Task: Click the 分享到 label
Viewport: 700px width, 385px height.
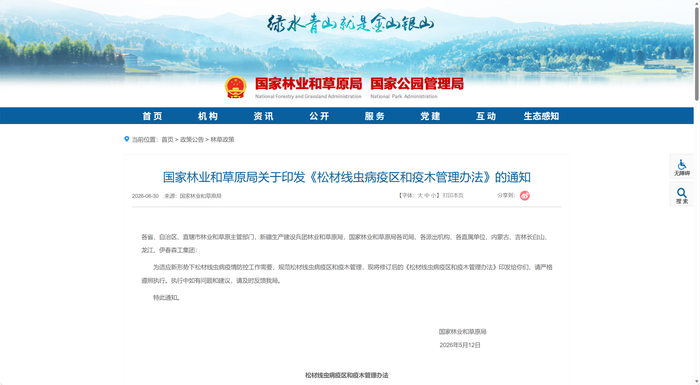Action: coord(506,196)
